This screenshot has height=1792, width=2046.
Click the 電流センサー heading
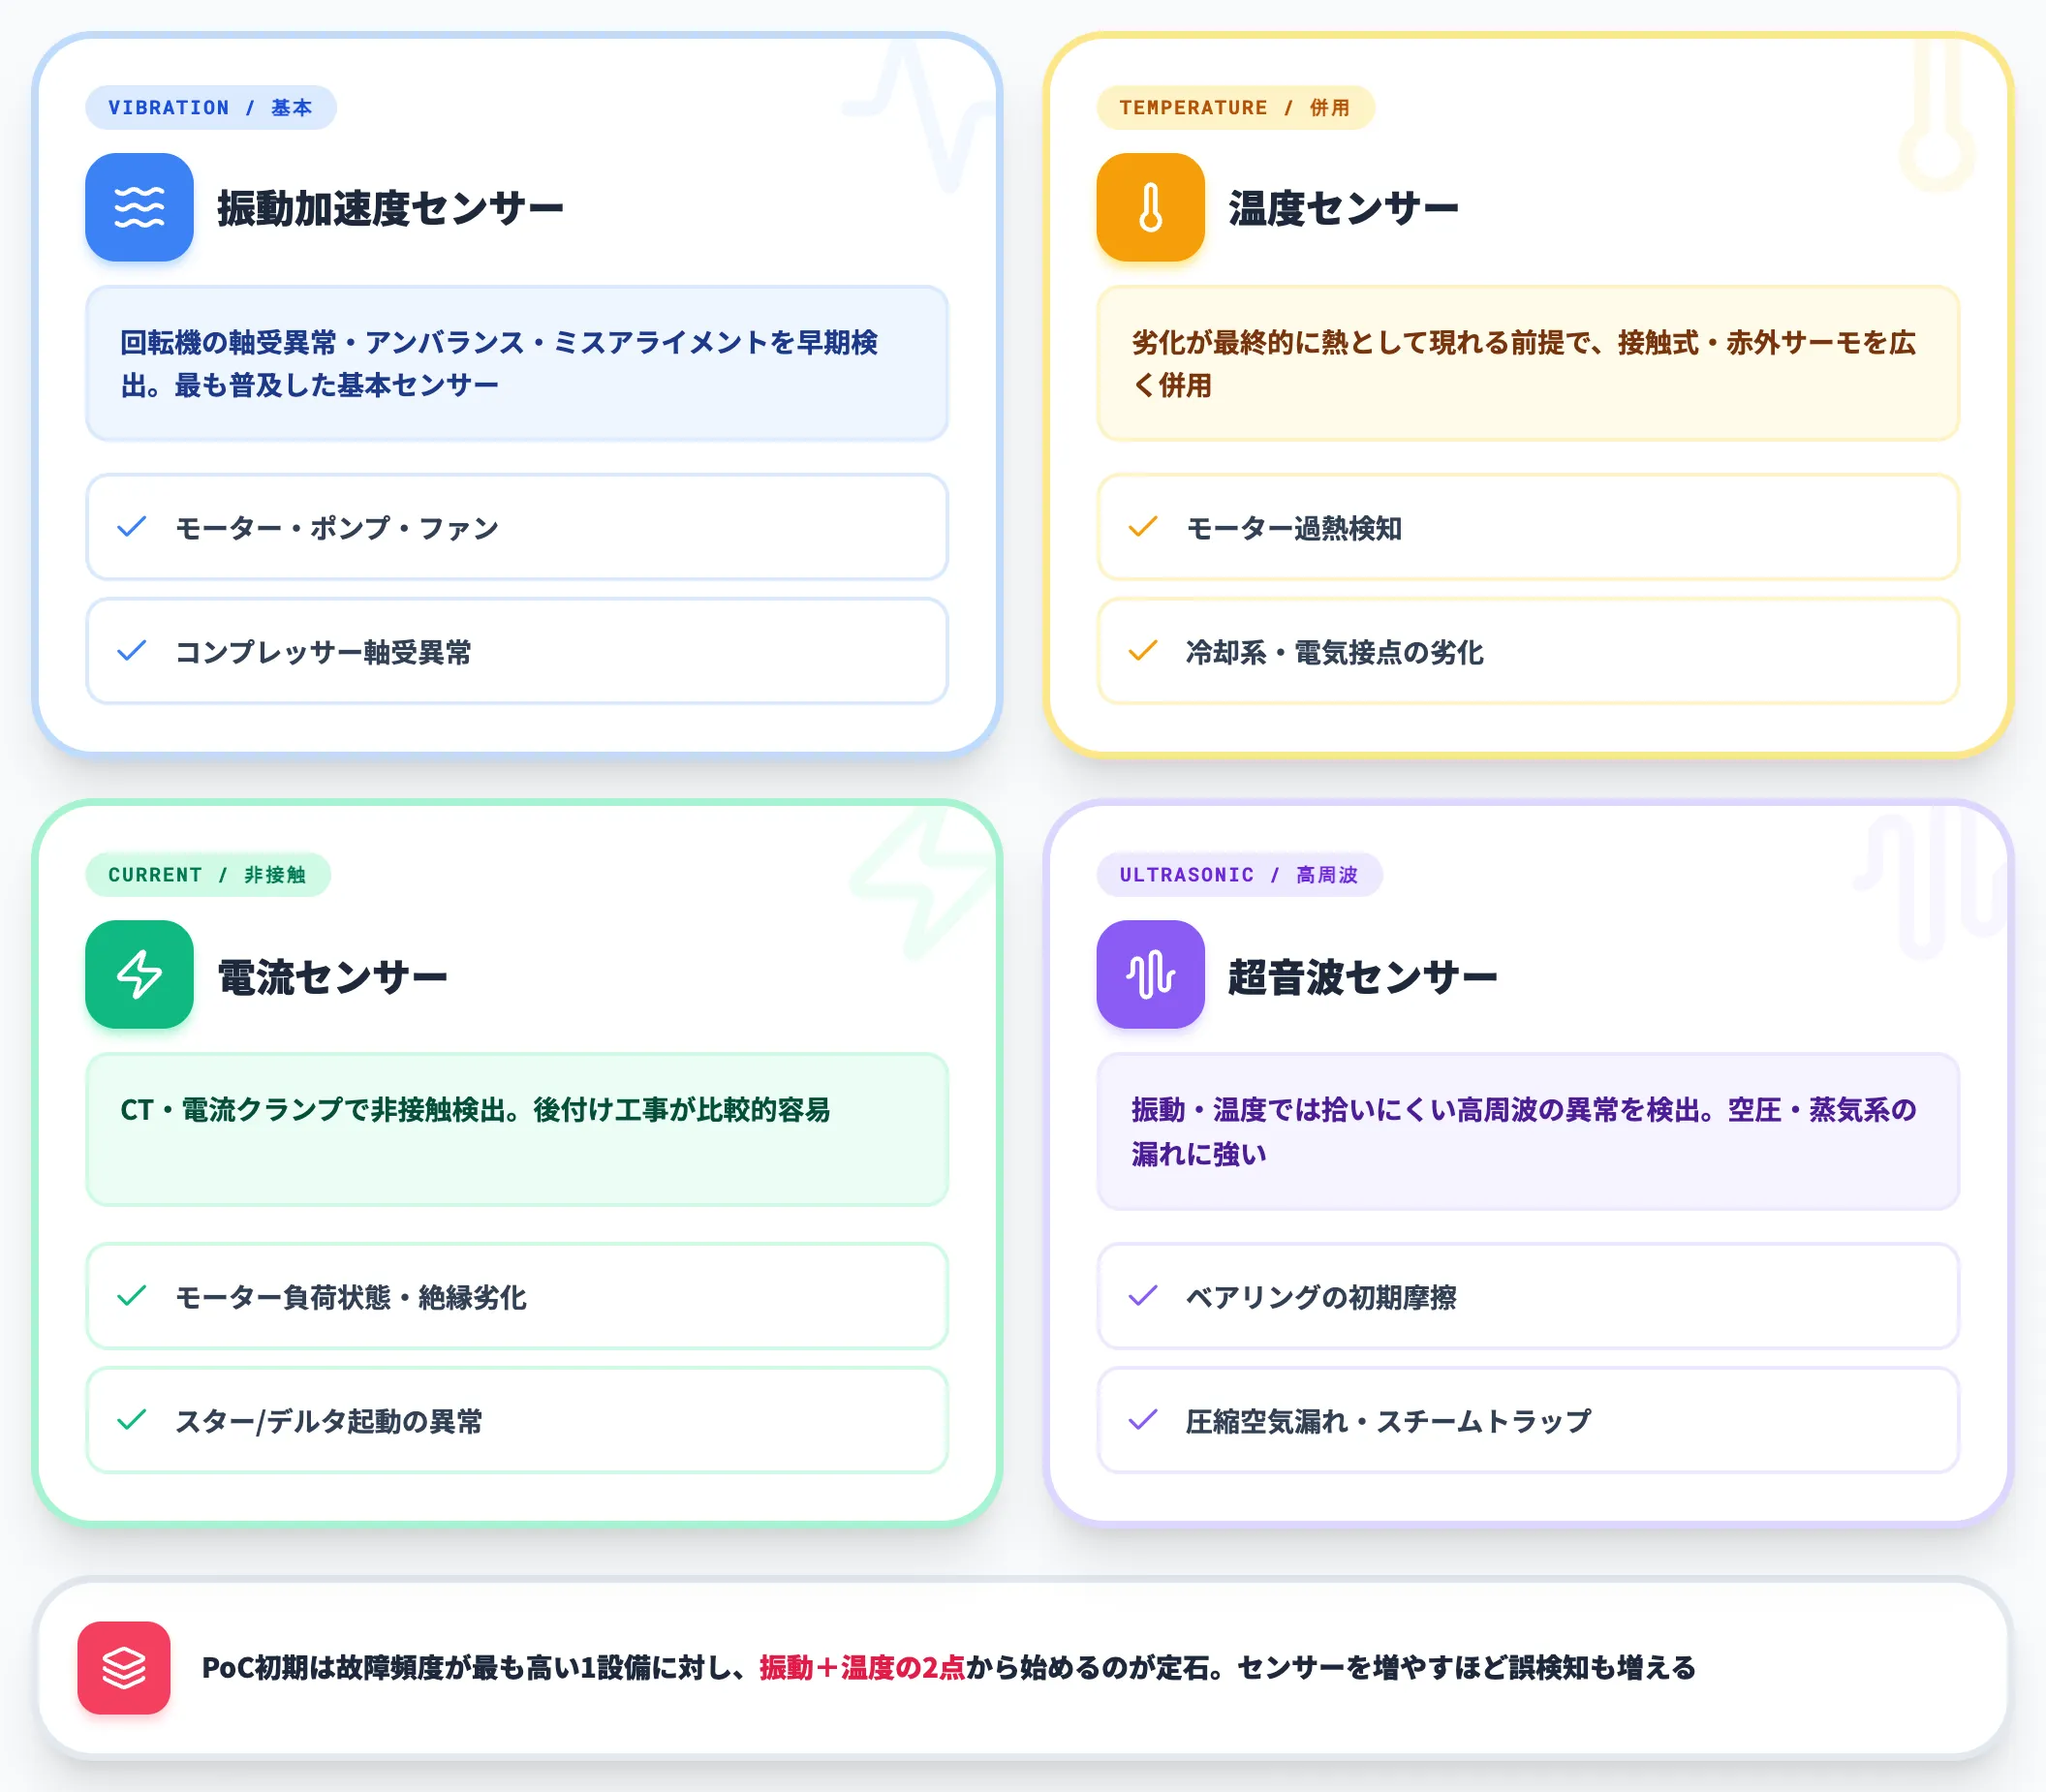pos(332,976)
